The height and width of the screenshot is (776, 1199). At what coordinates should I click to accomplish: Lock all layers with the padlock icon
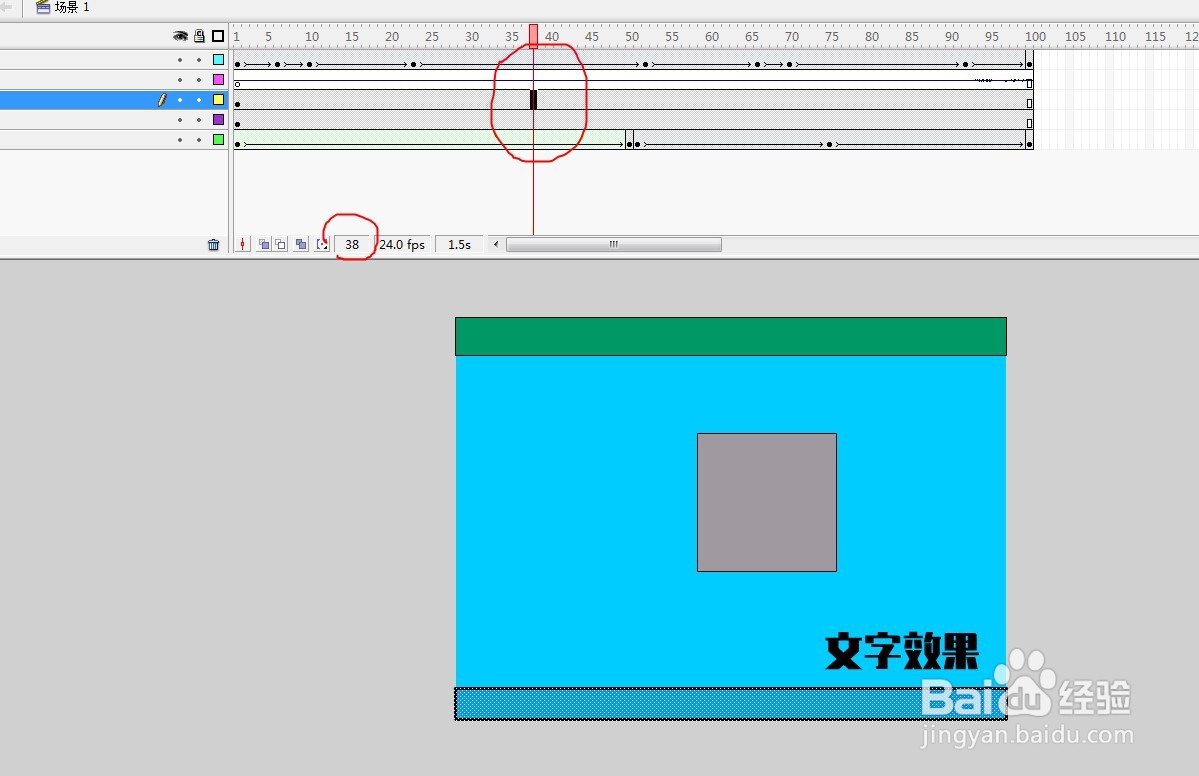click(x=199, y=36)
